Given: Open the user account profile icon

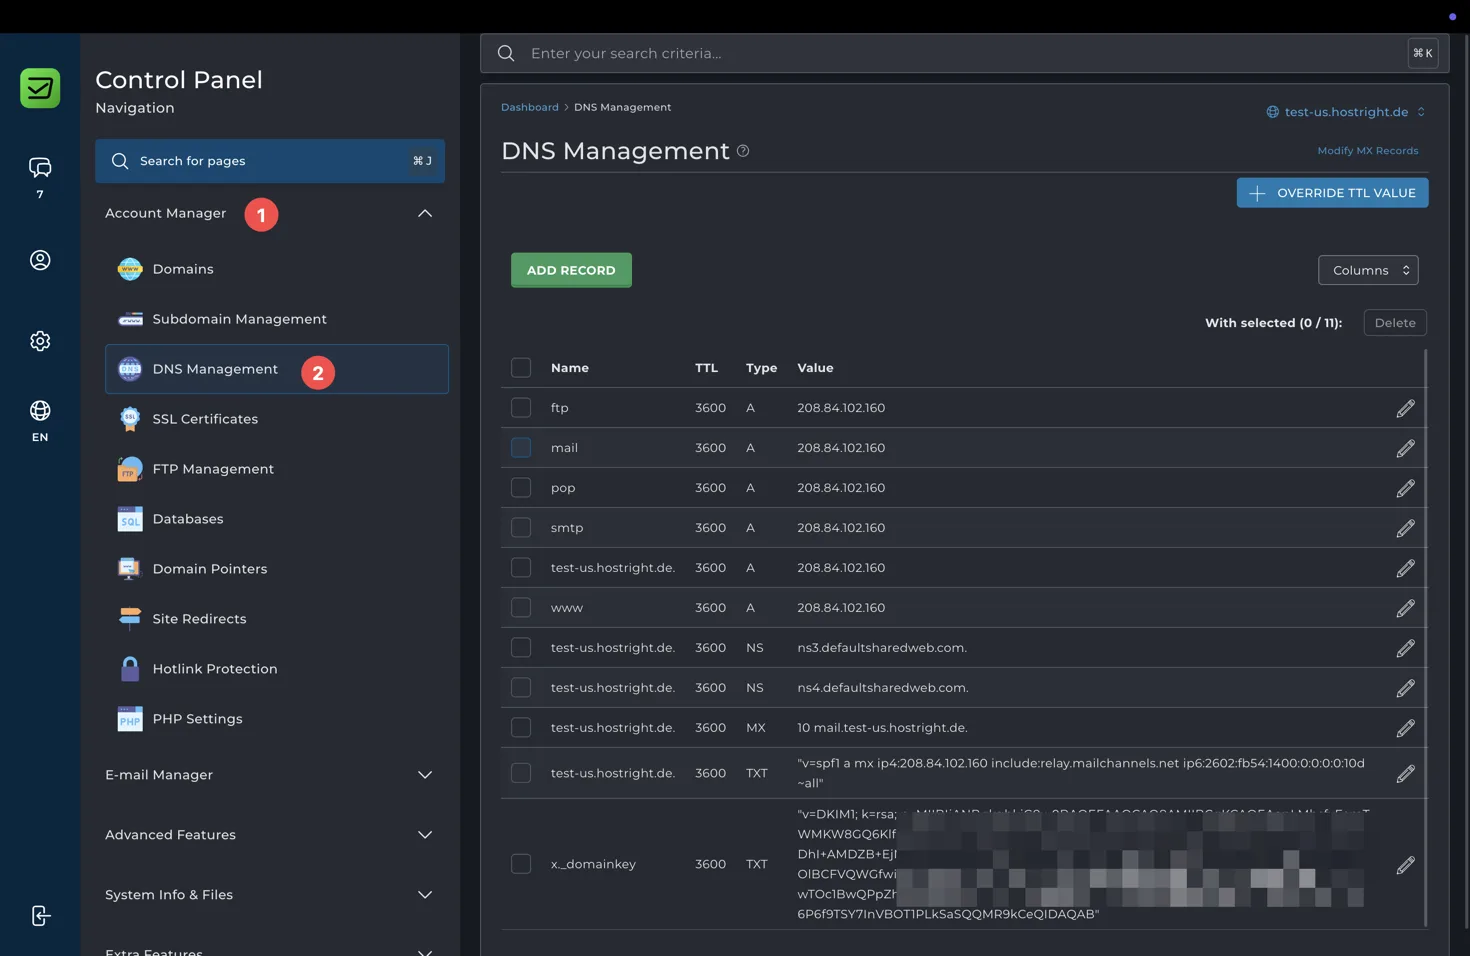Looking at the screenshot, I should (x=40, y=260).
